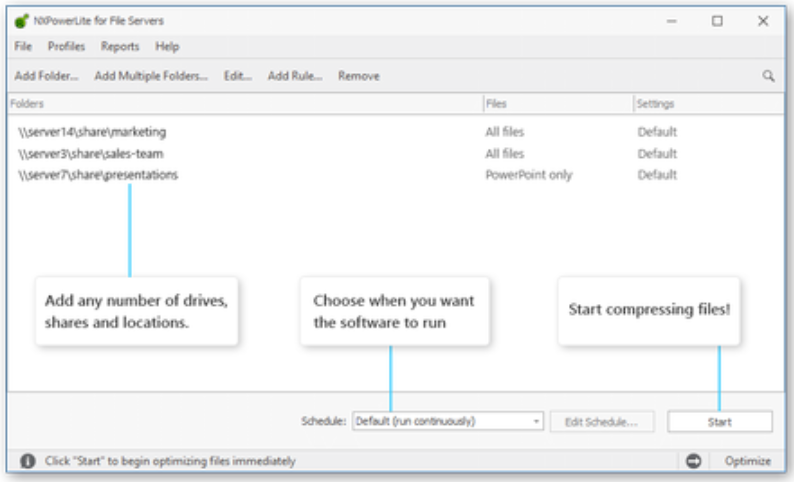794x482 pixels.
Task: Click 'Default' setting for marketing folder
Action: click(x=657, y=132)
